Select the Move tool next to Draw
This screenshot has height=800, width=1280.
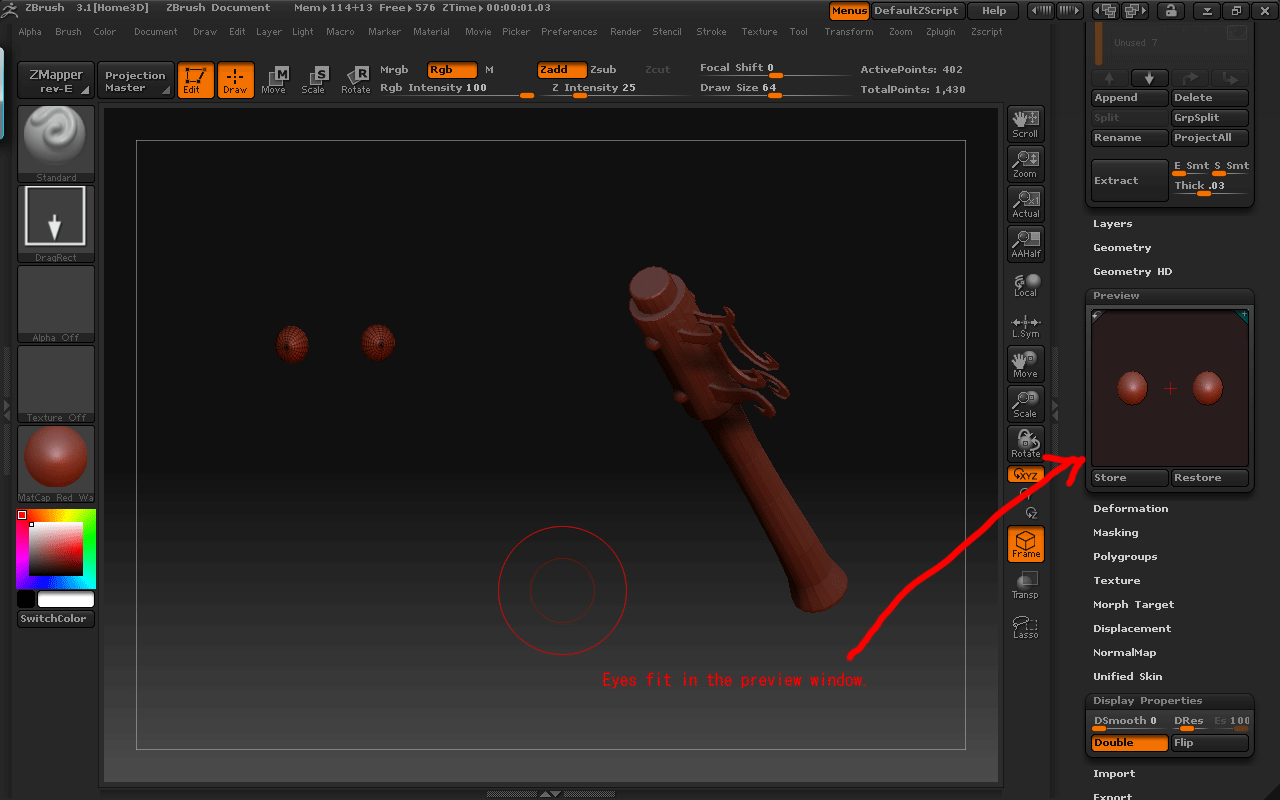click(273, 80)
